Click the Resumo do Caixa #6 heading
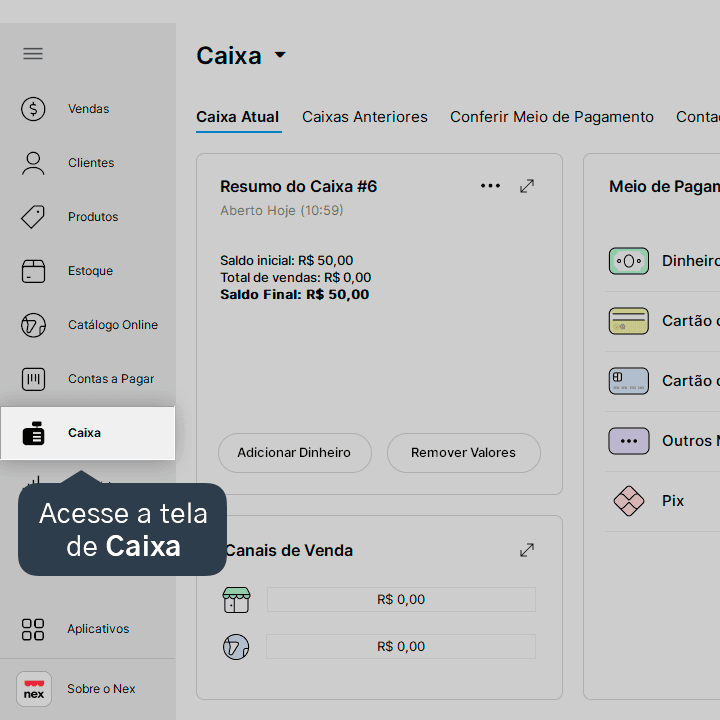720x720 pixels. tap(298, 186)
